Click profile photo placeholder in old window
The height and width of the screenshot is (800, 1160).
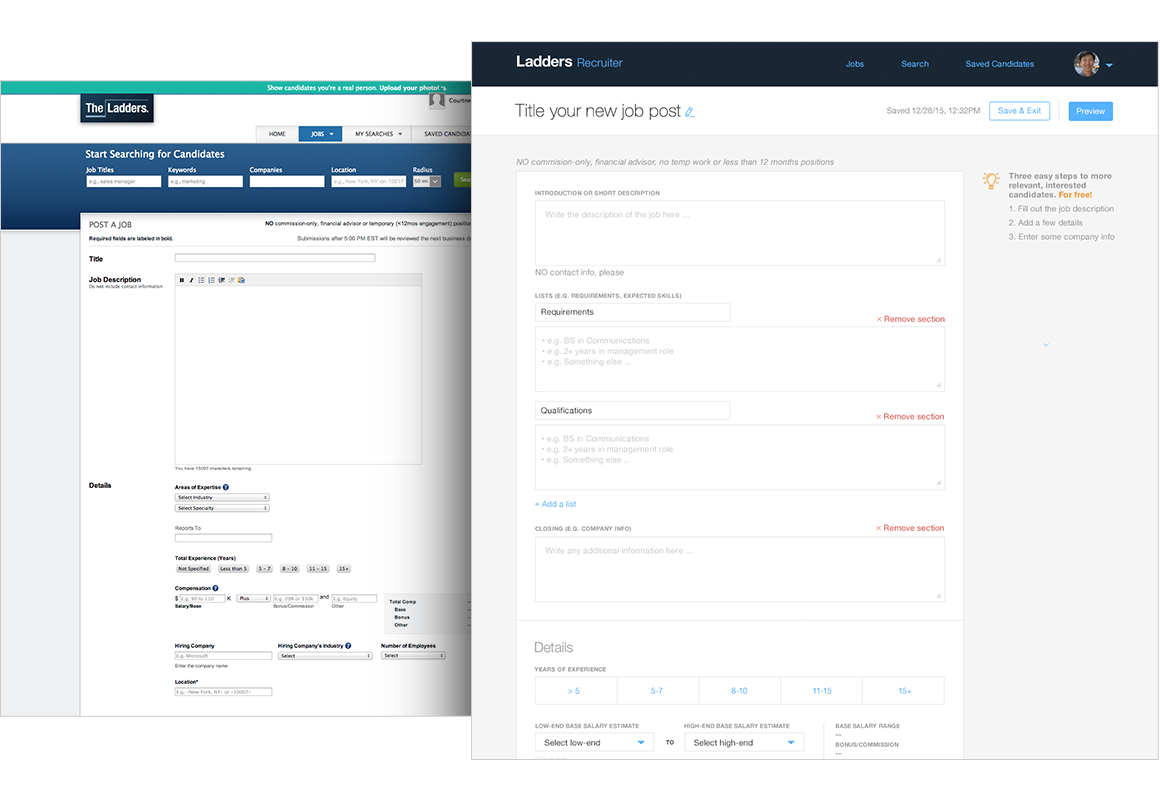pyautogui.click(x=437, y=101)
